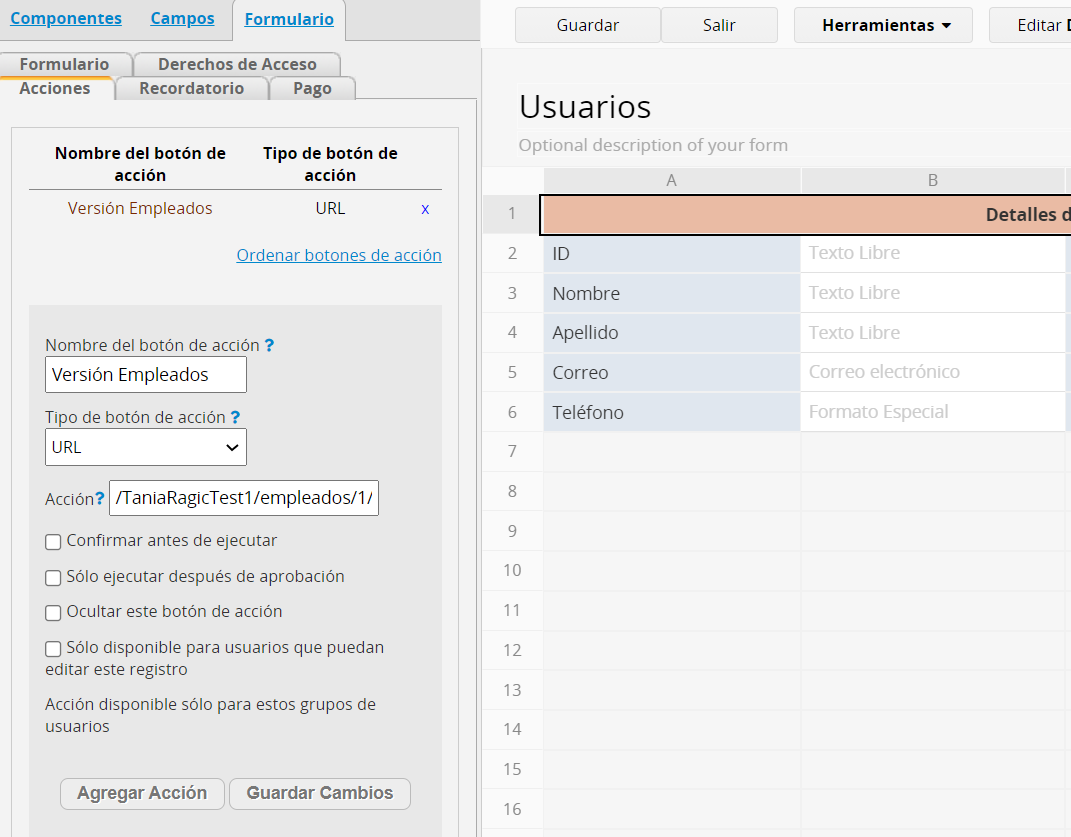
Task: Click help icon next to Nombre del botón
Action: (x=269, y=345)
